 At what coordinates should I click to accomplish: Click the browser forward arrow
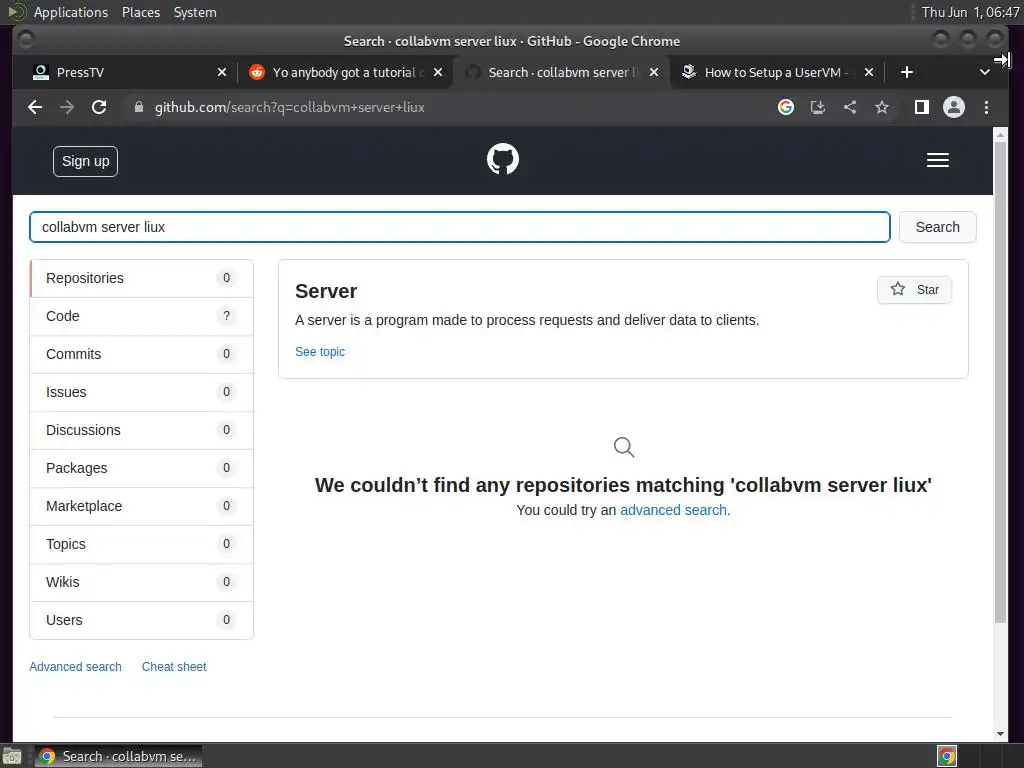point(67,107)
